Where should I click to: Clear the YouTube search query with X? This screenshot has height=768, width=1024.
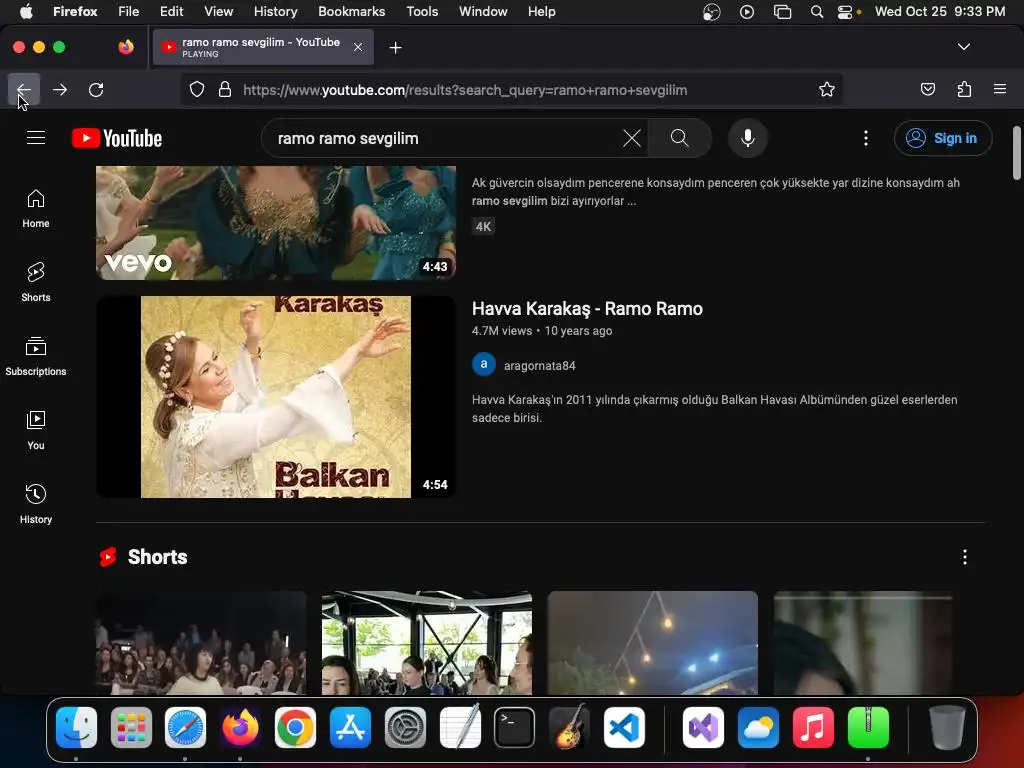click(x=632, y=138)
